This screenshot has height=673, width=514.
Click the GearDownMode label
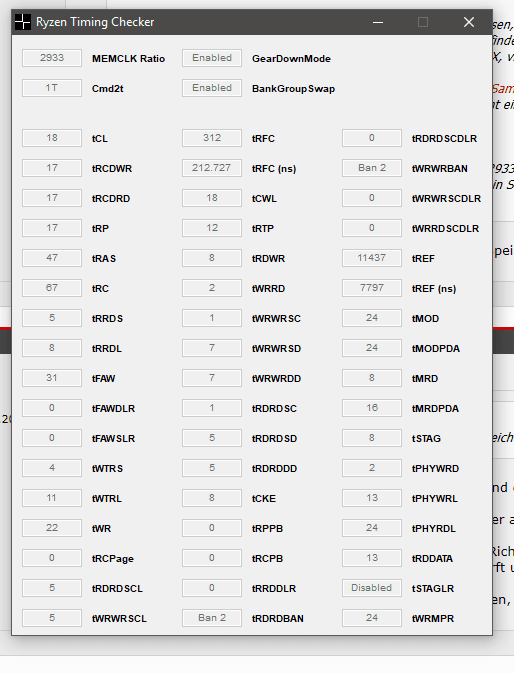[x=291, y=59]
